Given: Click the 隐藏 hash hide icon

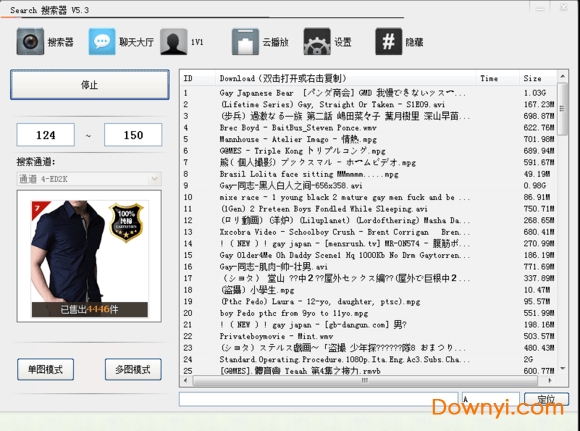Looking at the screenshot, I should pos(388,41).
